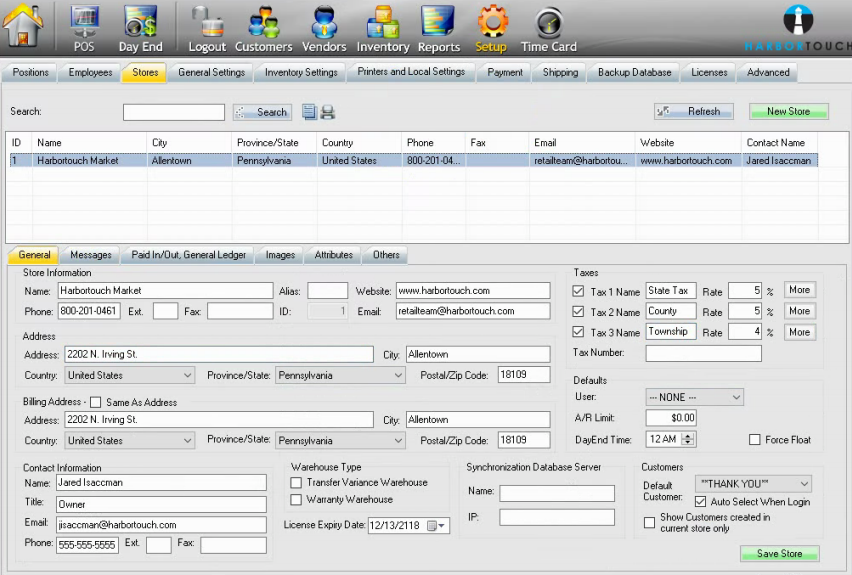
Task: Open the Time Card clock icon
Action: click(548, 24)
